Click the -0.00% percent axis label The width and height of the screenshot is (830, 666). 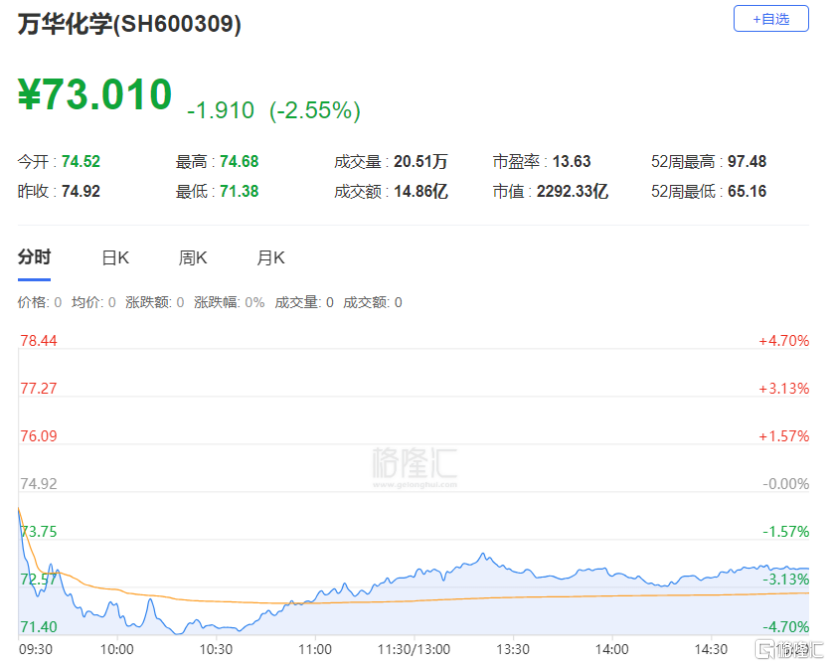[x=786, y=484]
